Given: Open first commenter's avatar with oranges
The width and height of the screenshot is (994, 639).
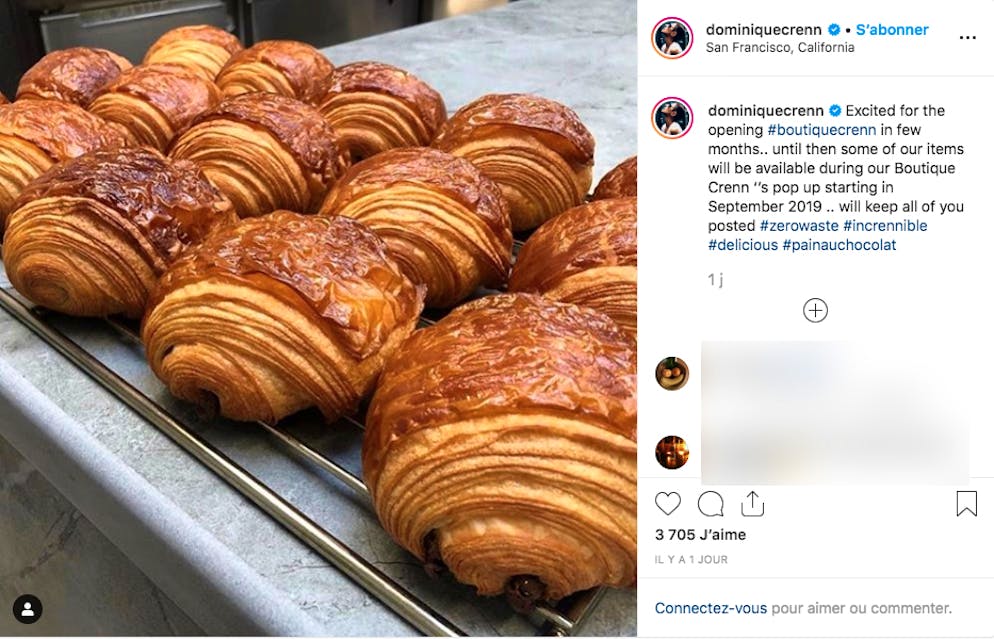Looking at the screenshot, I should [x=672, y=373].
